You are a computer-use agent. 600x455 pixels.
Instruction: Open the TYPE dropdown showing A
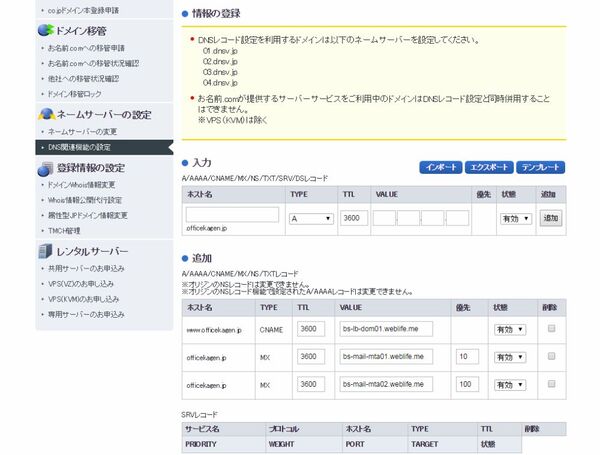(x=311, y=219)
